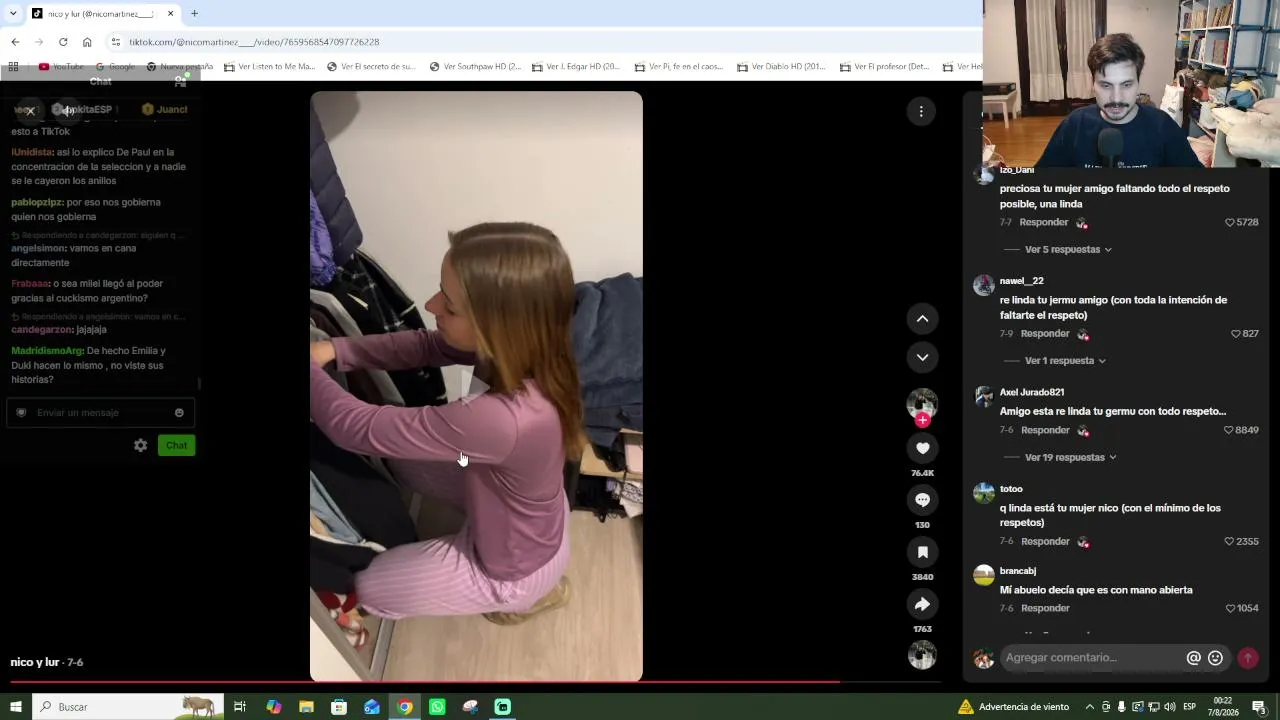The width and height of the screenshot is (1280, 720).
Task: Close the chat overlay with X icon
Action: [x=30, y=110]
